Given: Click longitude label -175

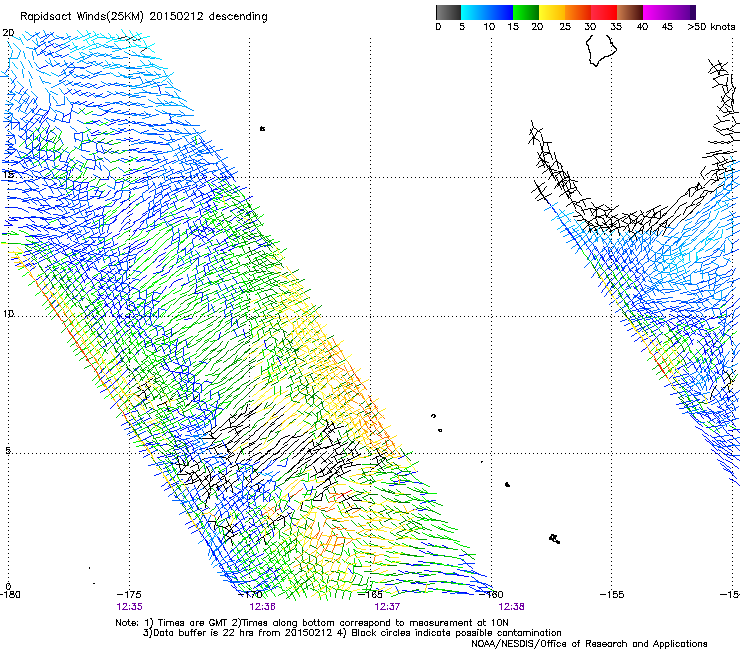Looking at the screenshot, I should (x=129, y=594).
